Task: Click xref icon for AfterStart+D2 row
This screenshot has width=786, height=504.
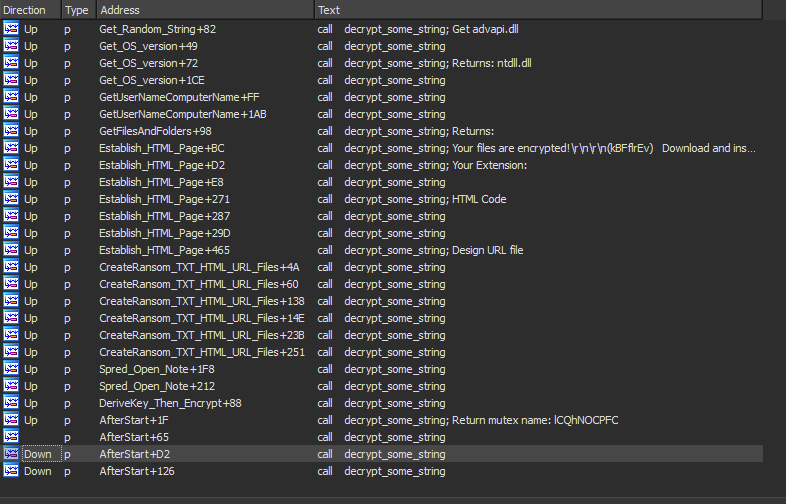Action: [x=11, y=454]
